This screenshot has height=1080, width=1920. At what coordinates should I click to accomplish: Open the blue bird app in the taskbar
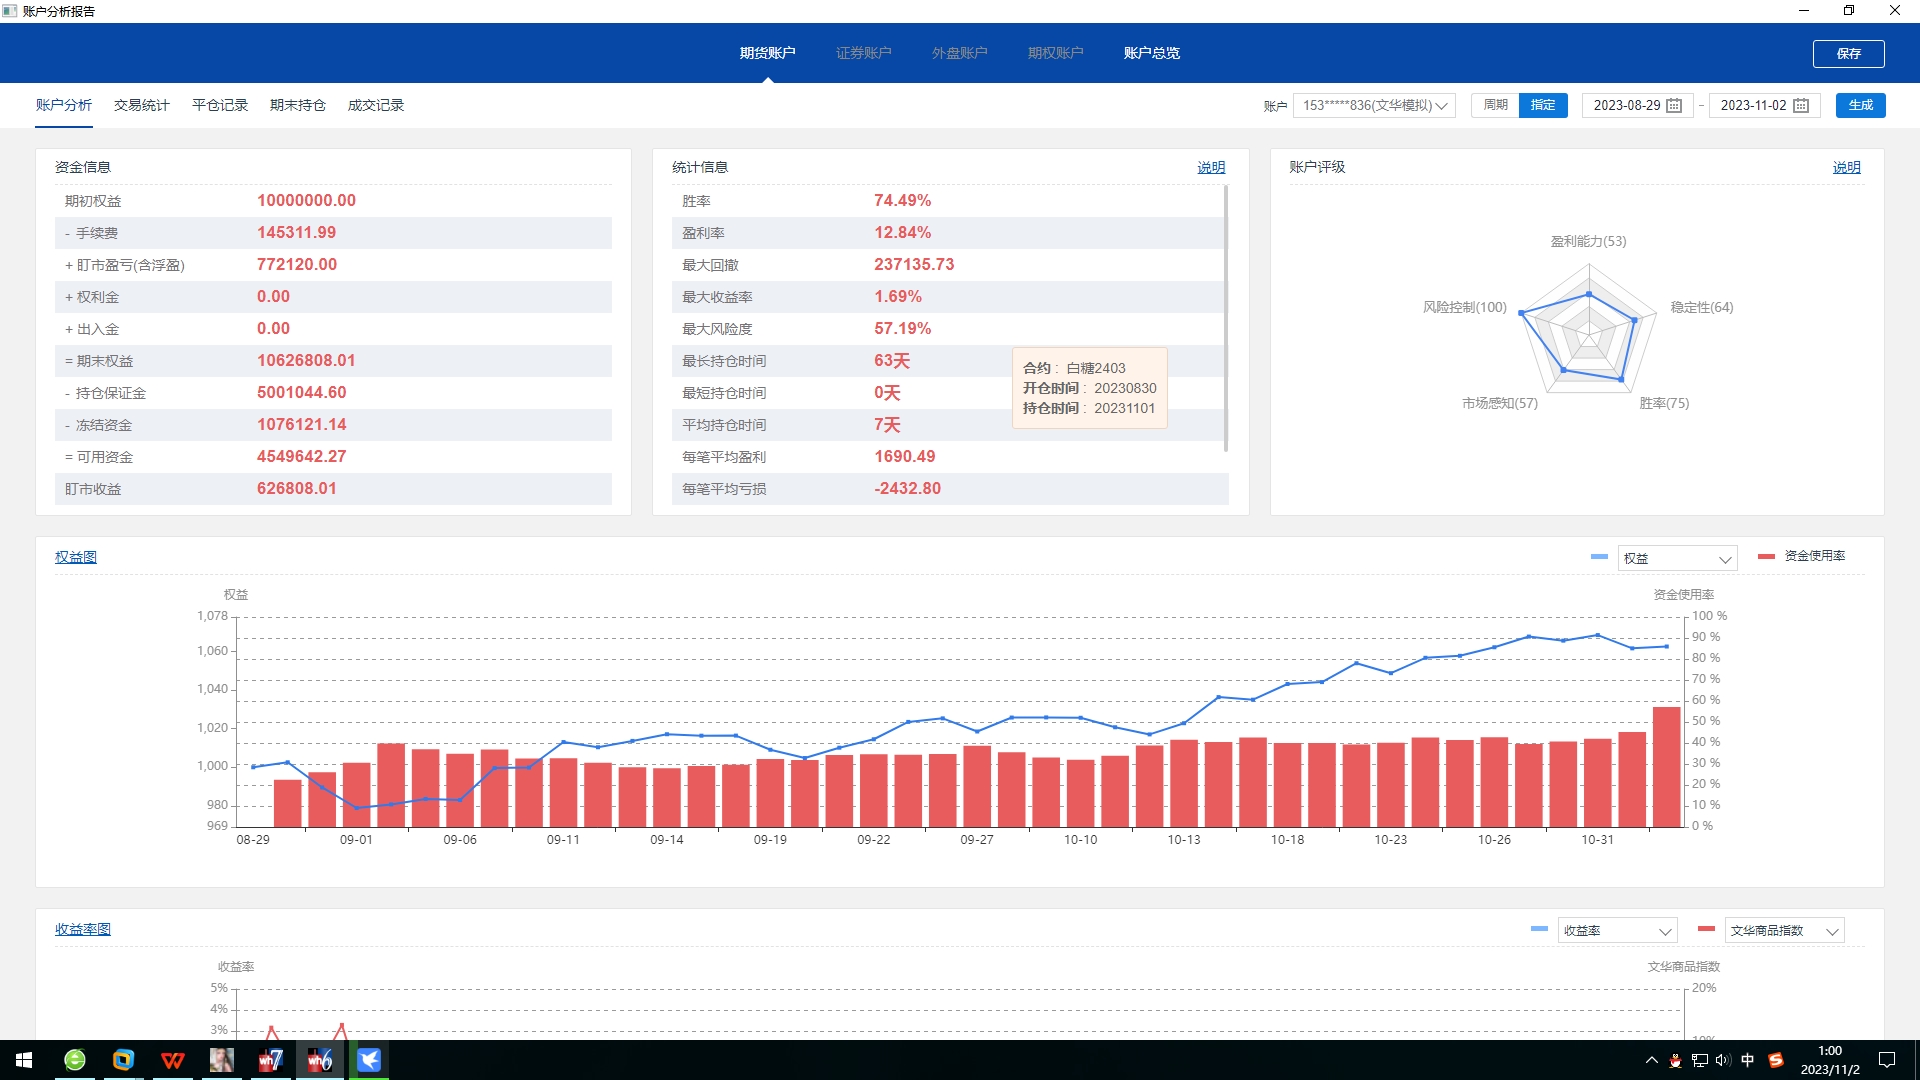click(x=369, y=1060)
